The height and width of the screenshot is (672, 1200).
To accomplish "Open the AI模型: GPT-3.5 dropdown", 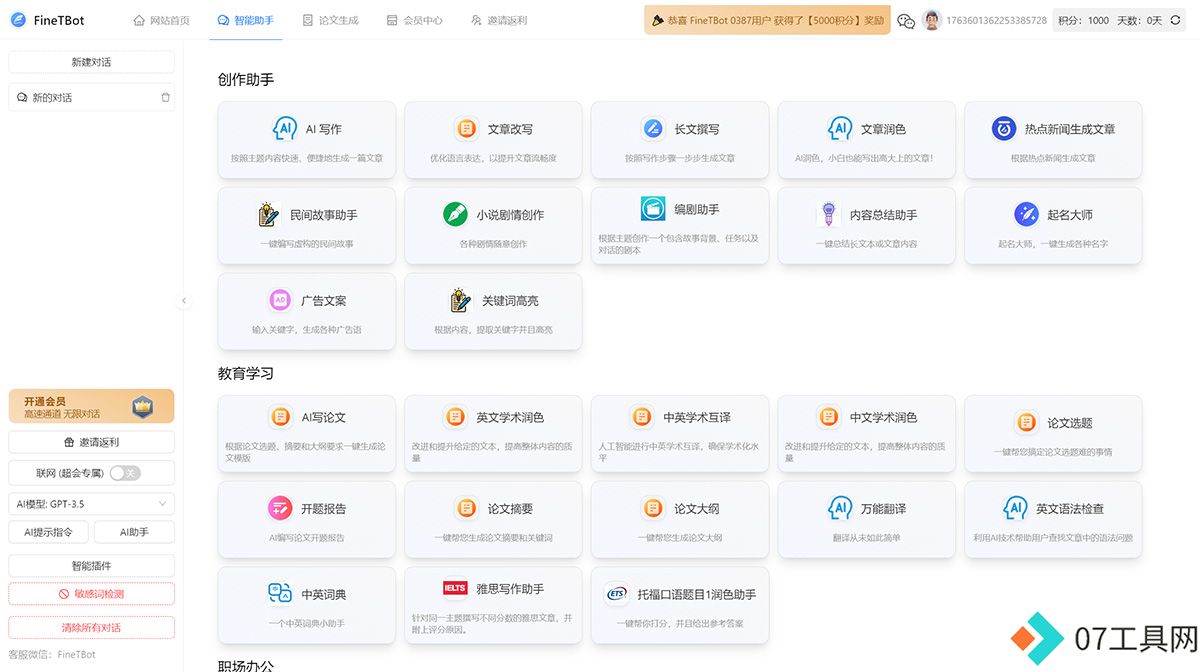I will coord(91,503).
